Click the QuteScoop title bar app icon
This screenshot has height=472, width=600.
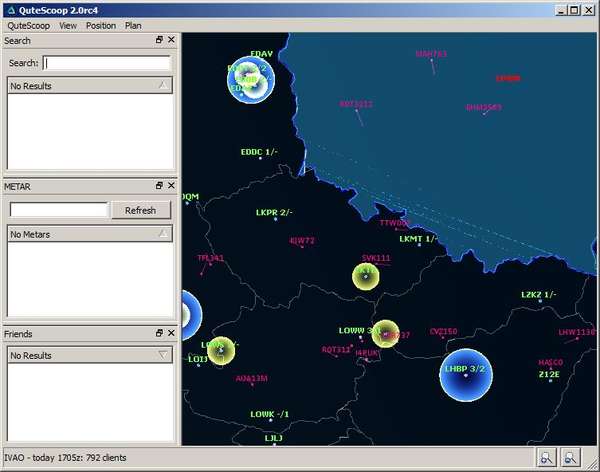[x=11, y=10]
